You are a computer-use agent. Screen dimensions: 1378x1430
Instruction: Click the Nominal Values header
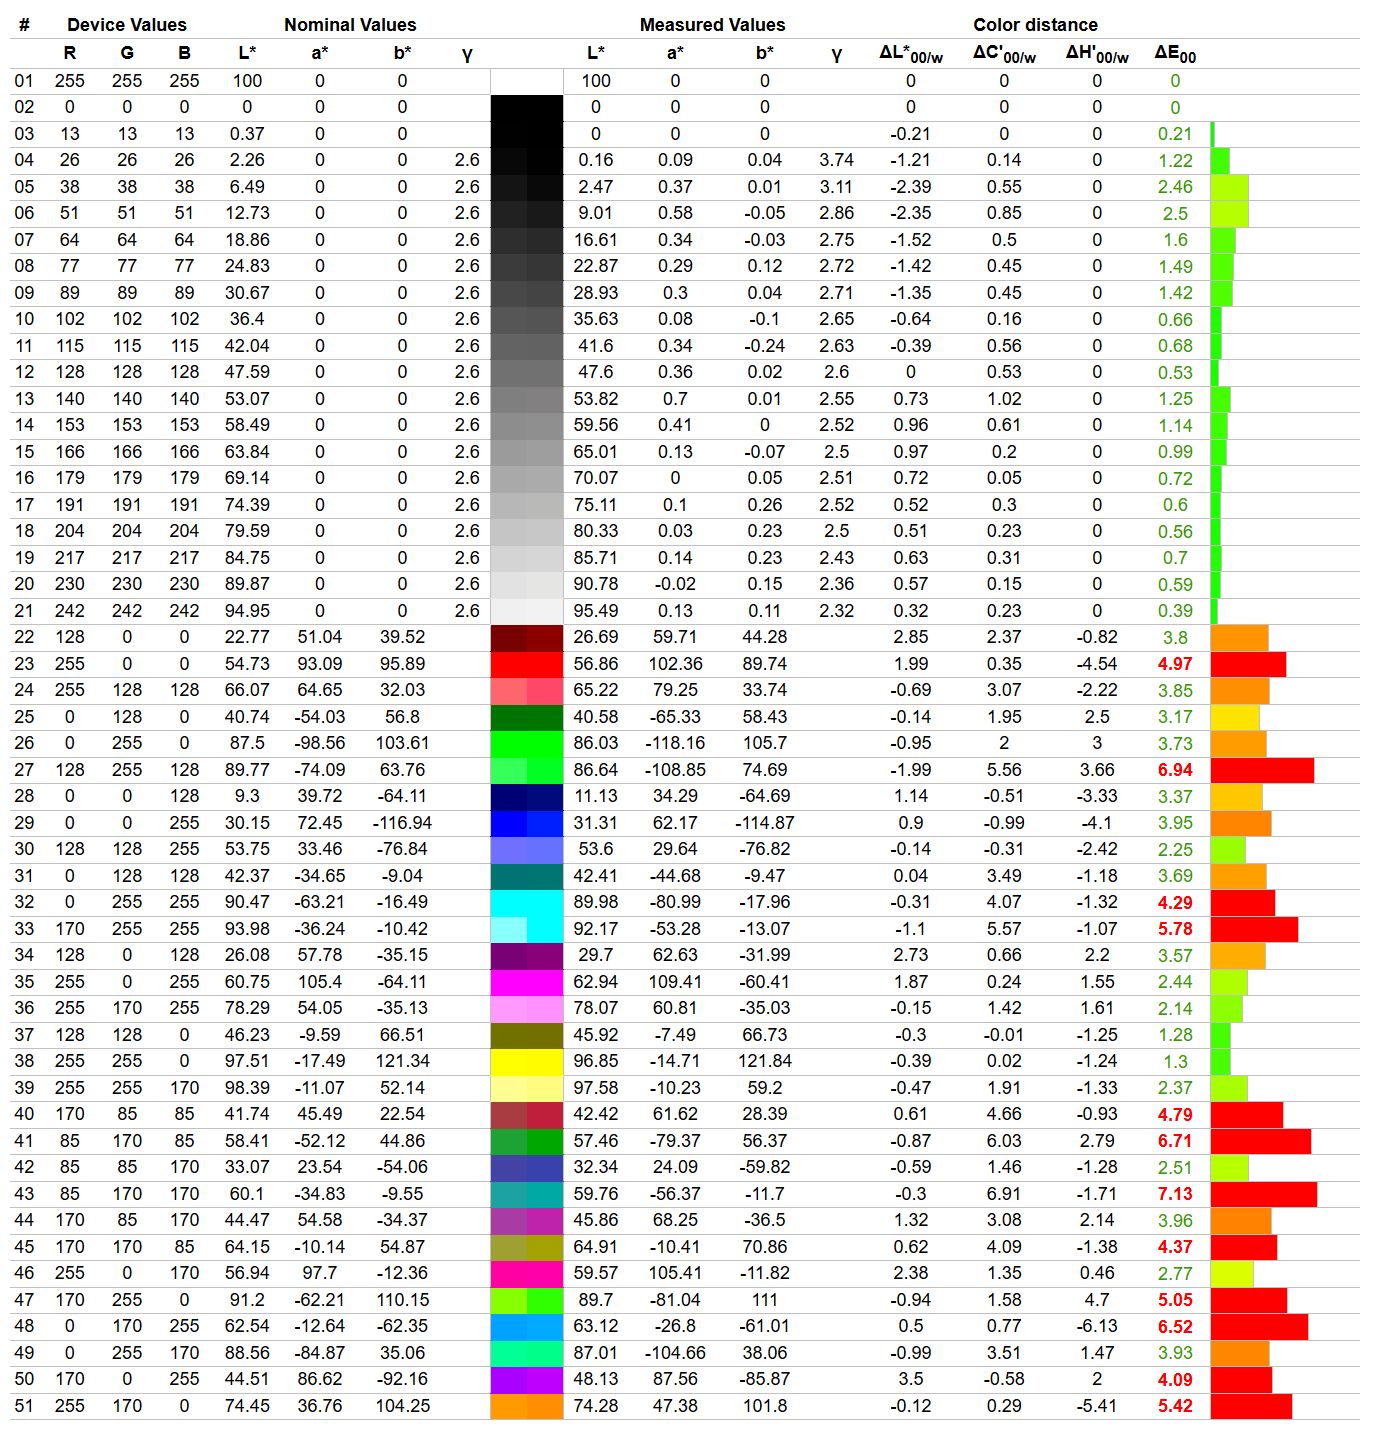350,25
